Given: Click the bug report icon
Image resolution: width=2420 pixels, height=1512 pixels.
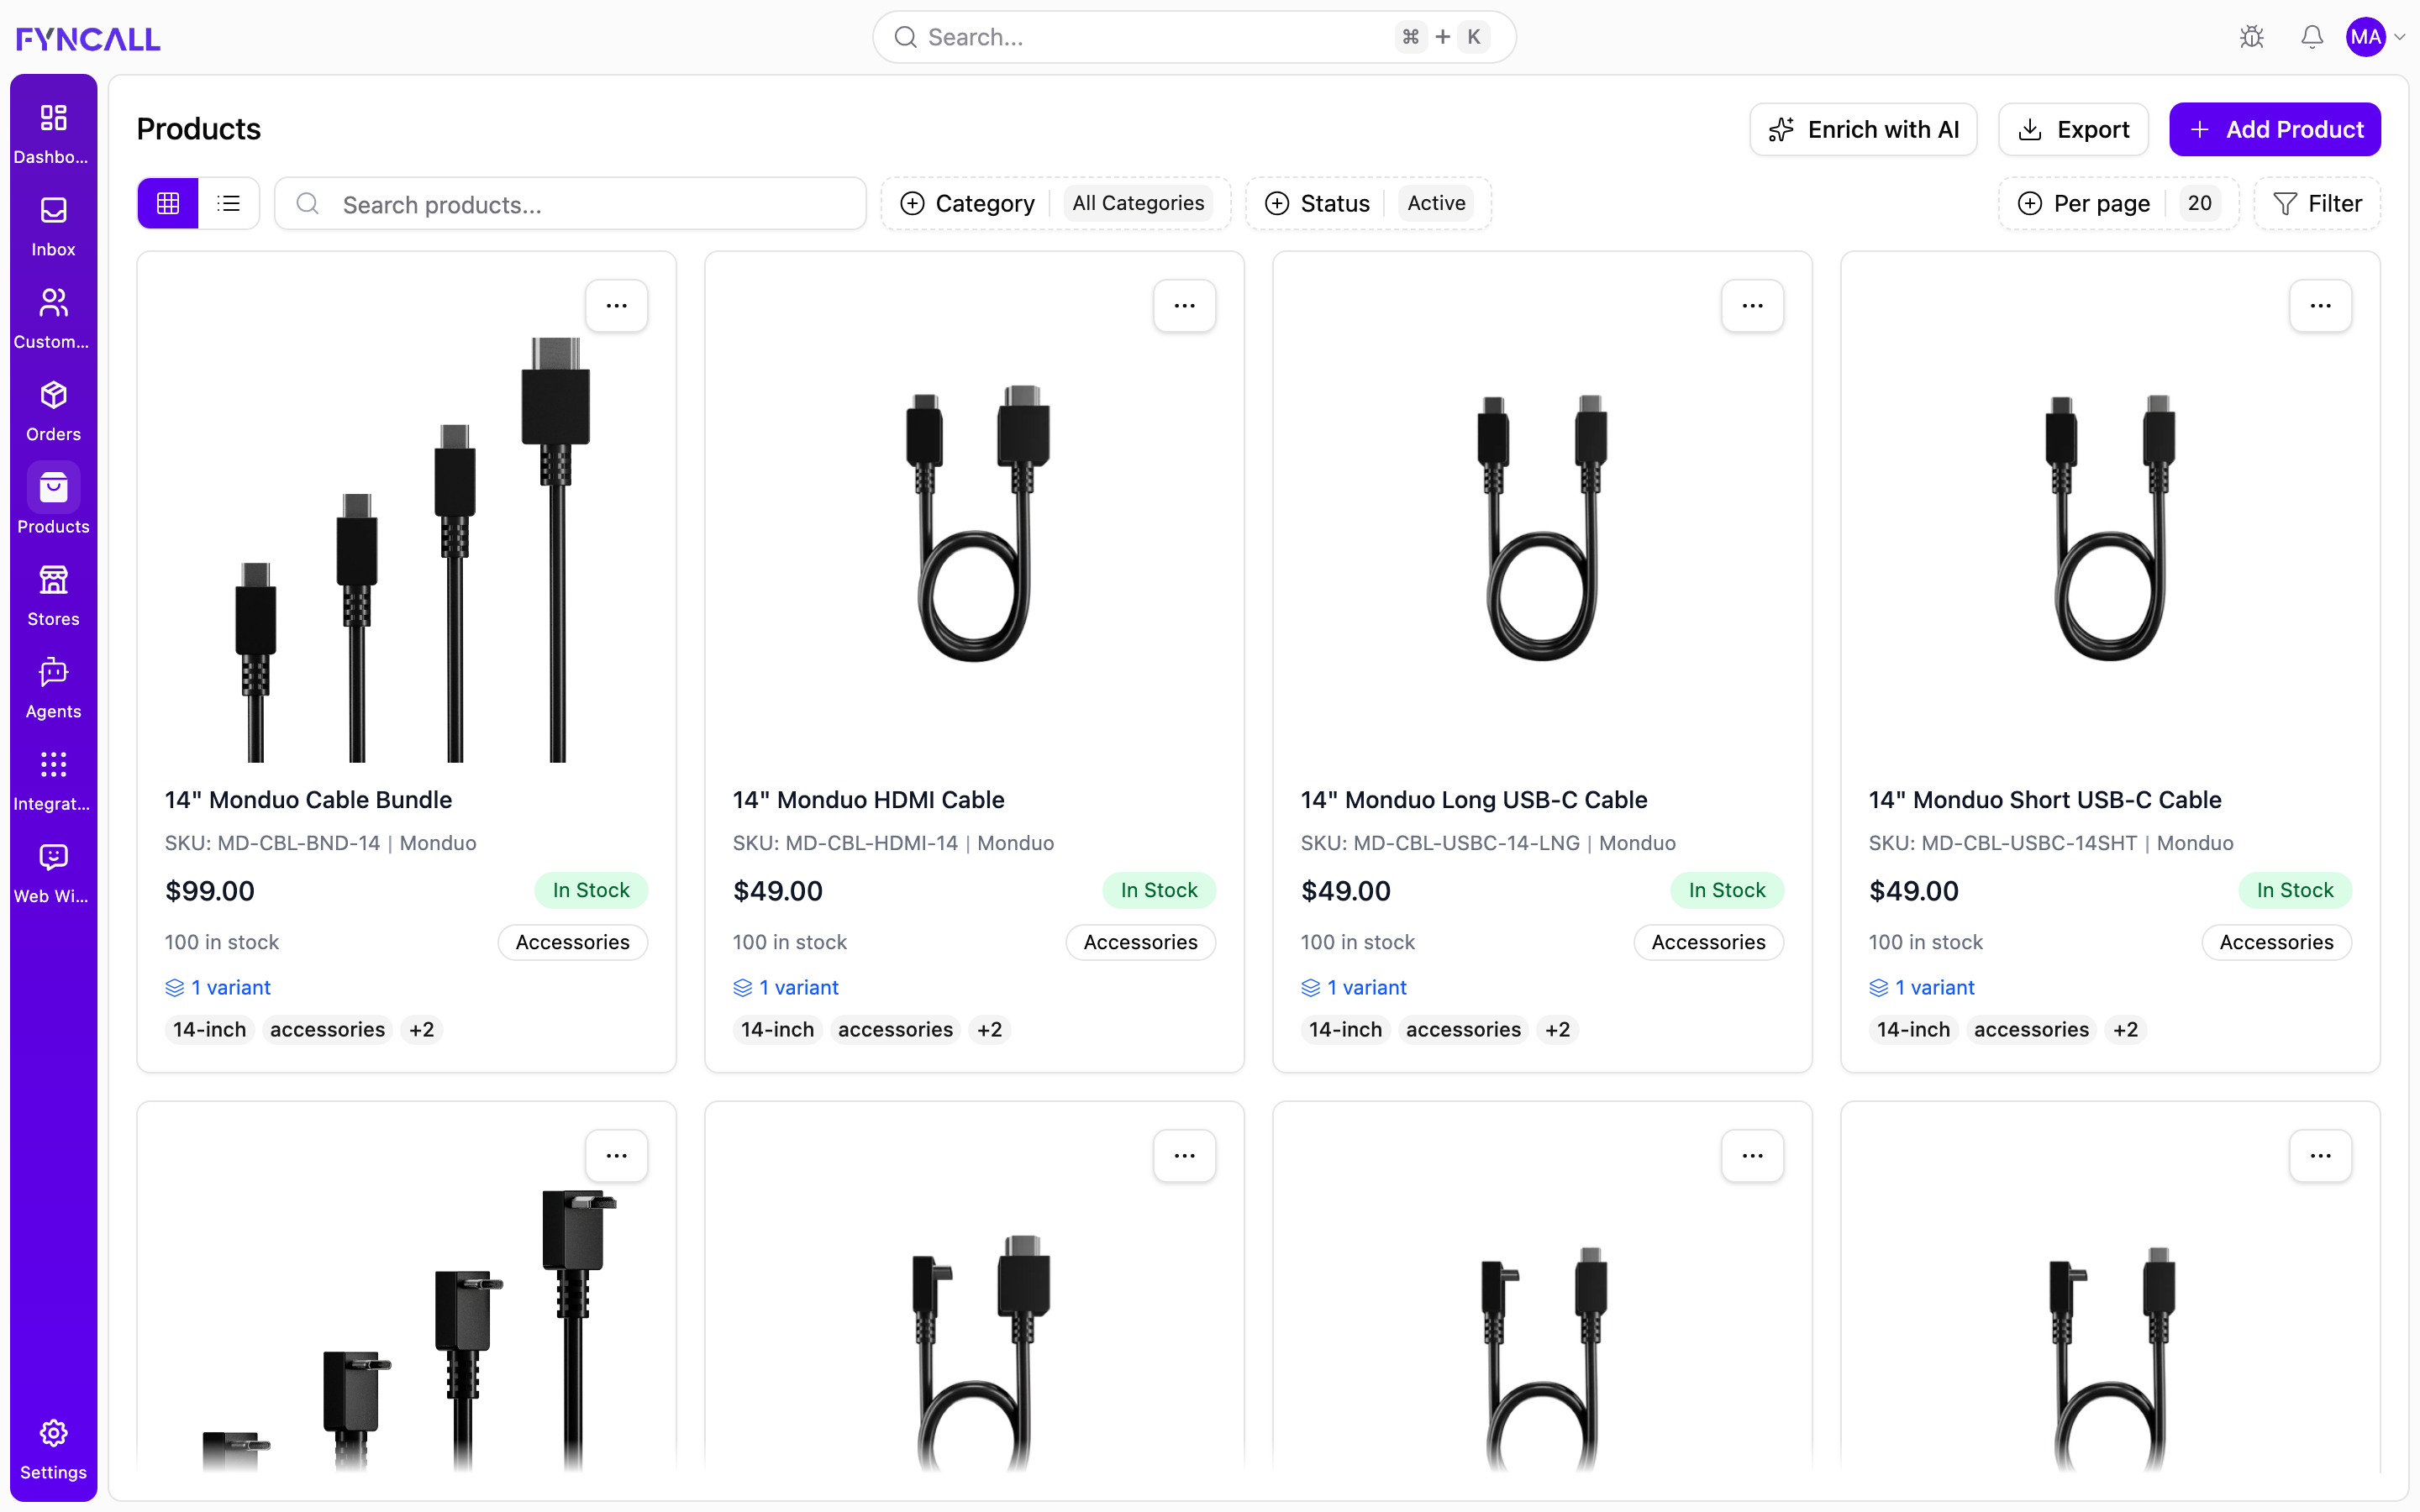Looking at the screenshot, I should [x=2251, y=37].
